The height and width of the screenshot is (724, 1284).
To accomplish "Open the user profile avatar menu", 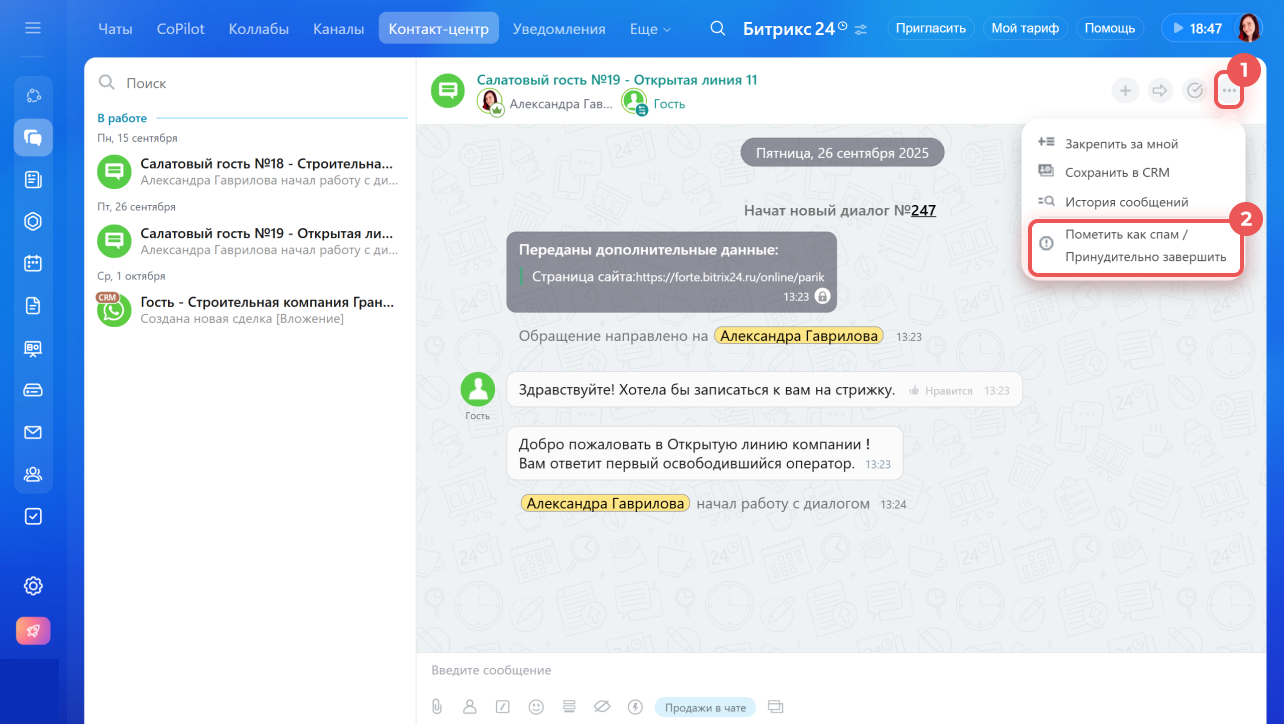I will click(1250, 28).
